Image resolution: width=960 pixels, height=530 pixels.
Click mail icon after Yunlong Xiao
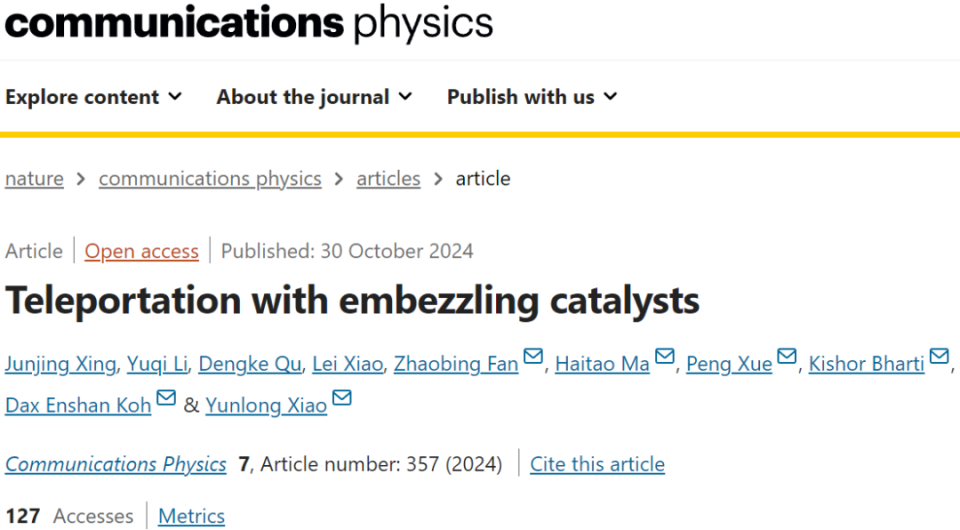pos(342,397)
